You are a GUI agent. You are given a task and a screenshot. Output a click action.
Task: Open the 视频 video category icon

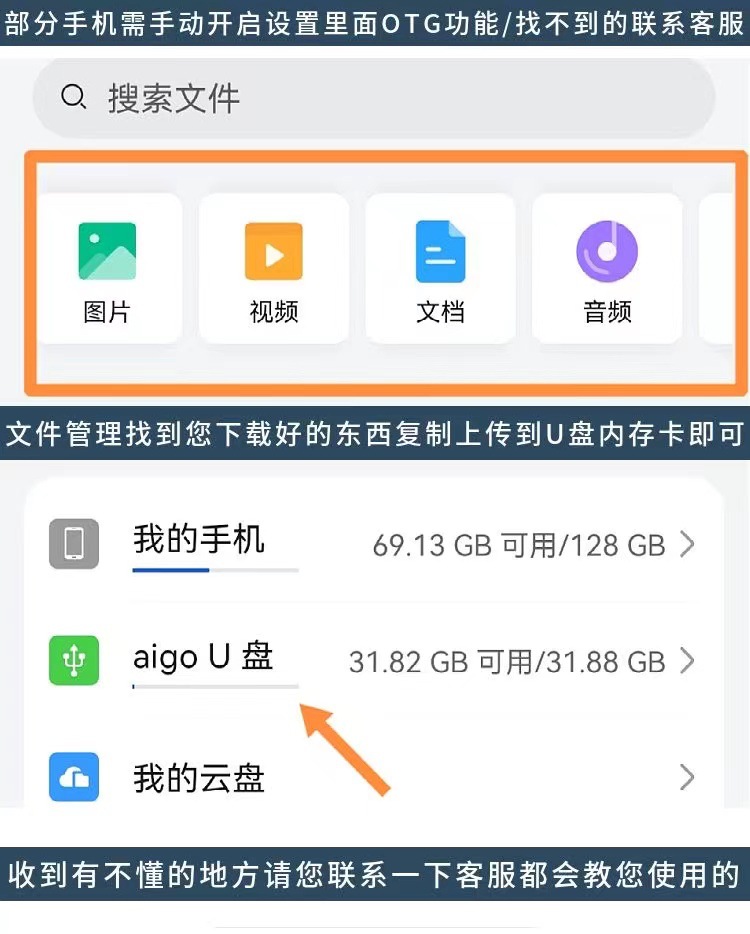click(x=273, y=251)
